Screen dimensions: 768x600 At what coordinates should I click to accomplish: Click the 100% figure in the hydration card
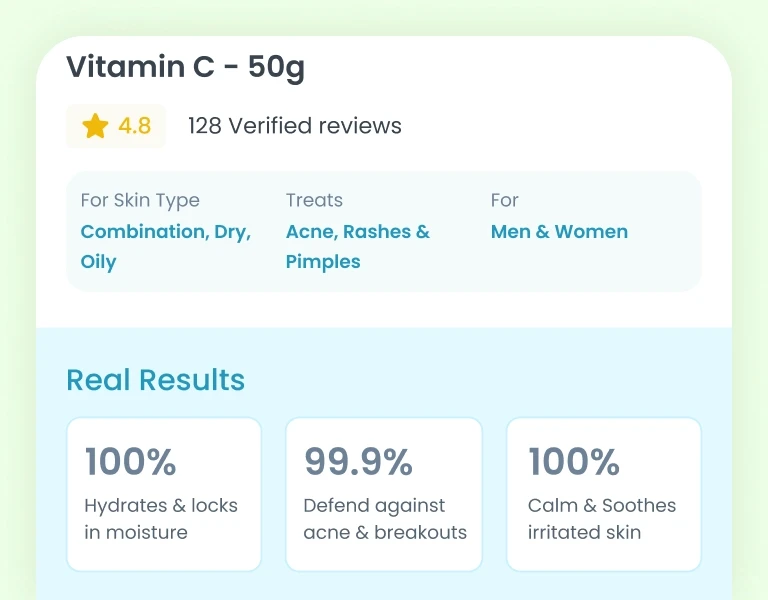130,462
